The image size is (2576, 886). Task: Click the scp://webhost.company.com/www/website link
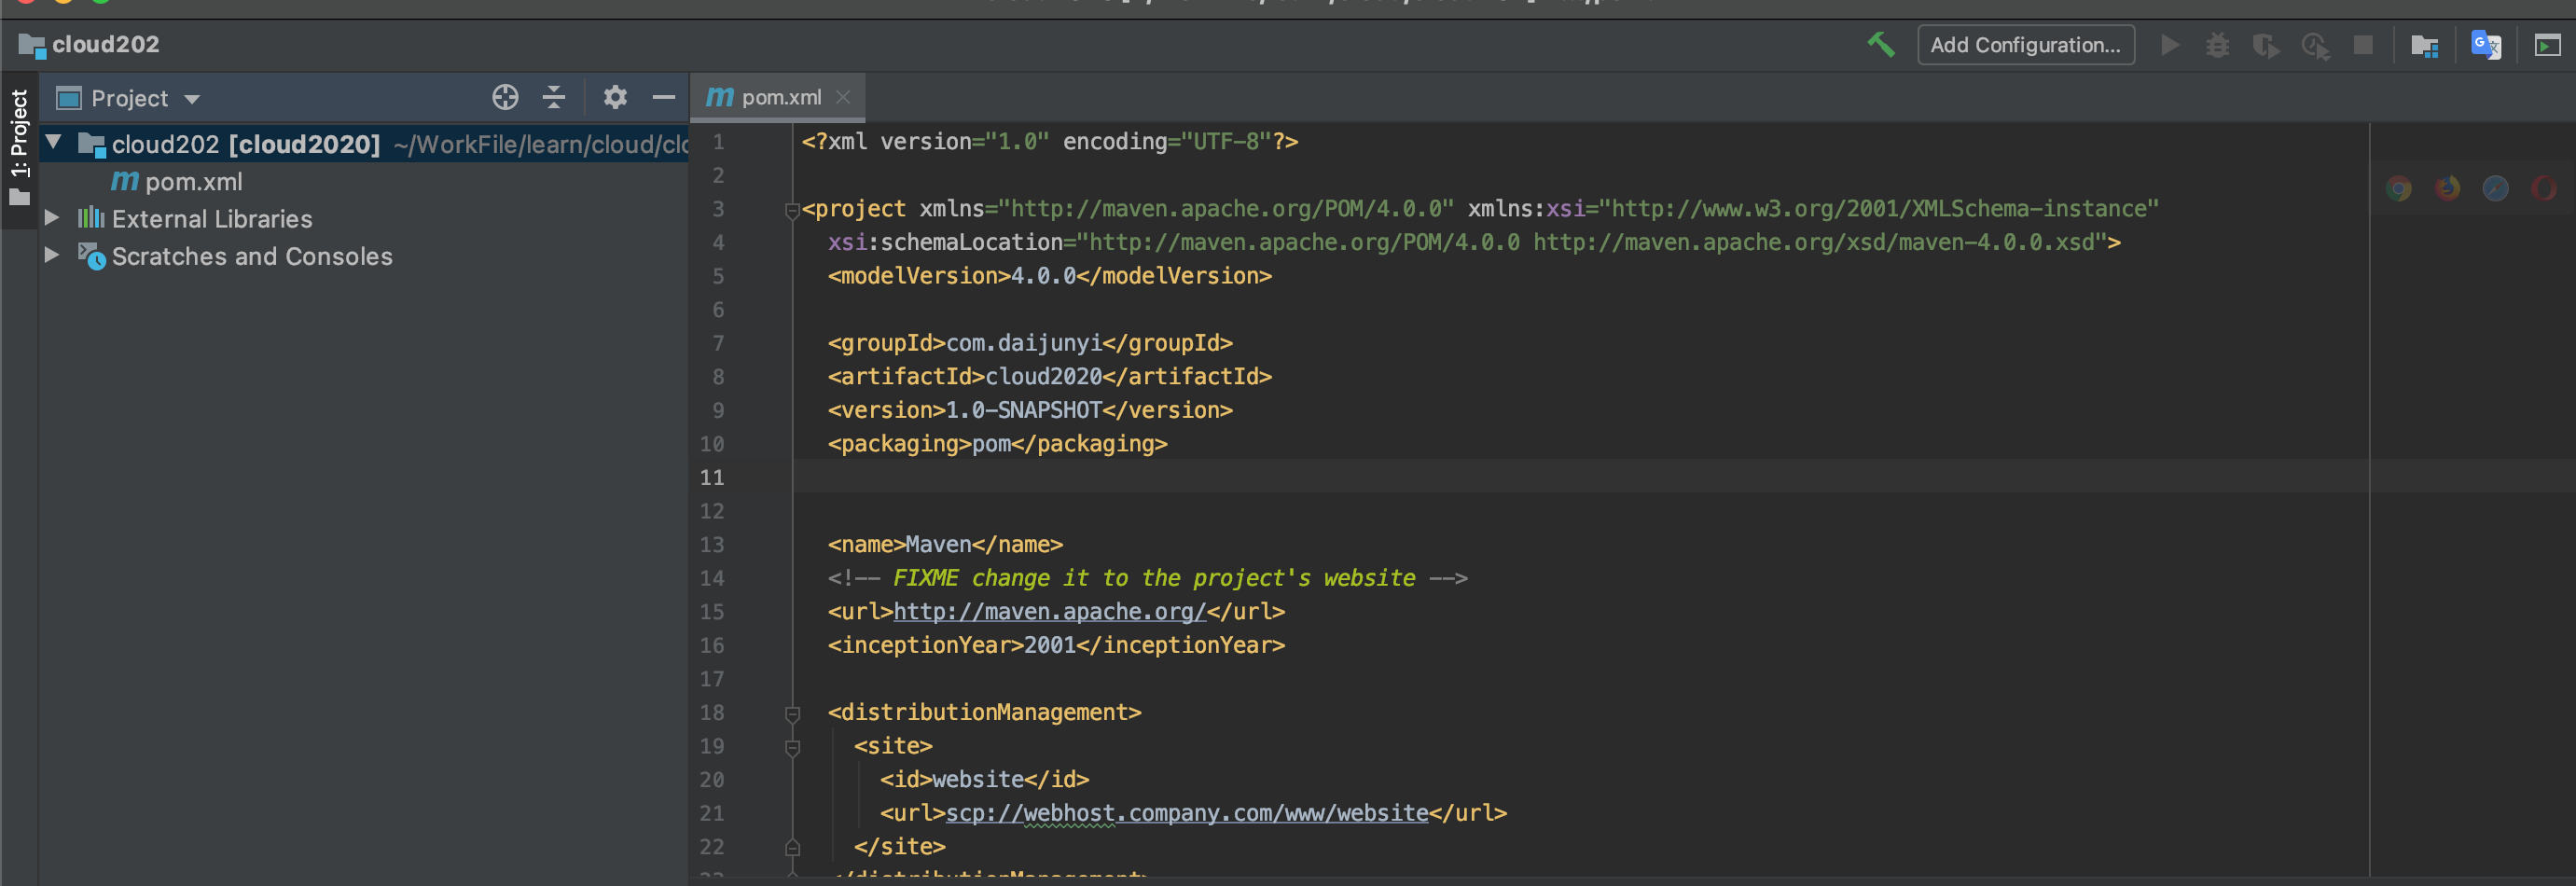point(1187,813)
